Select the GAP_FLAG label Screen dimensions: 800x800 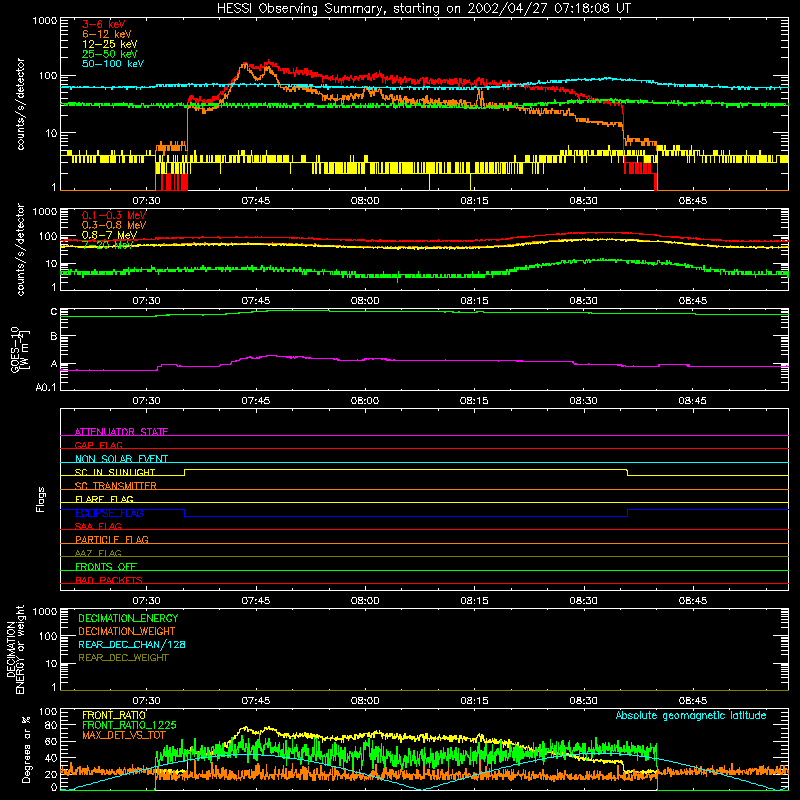(98, 445)
